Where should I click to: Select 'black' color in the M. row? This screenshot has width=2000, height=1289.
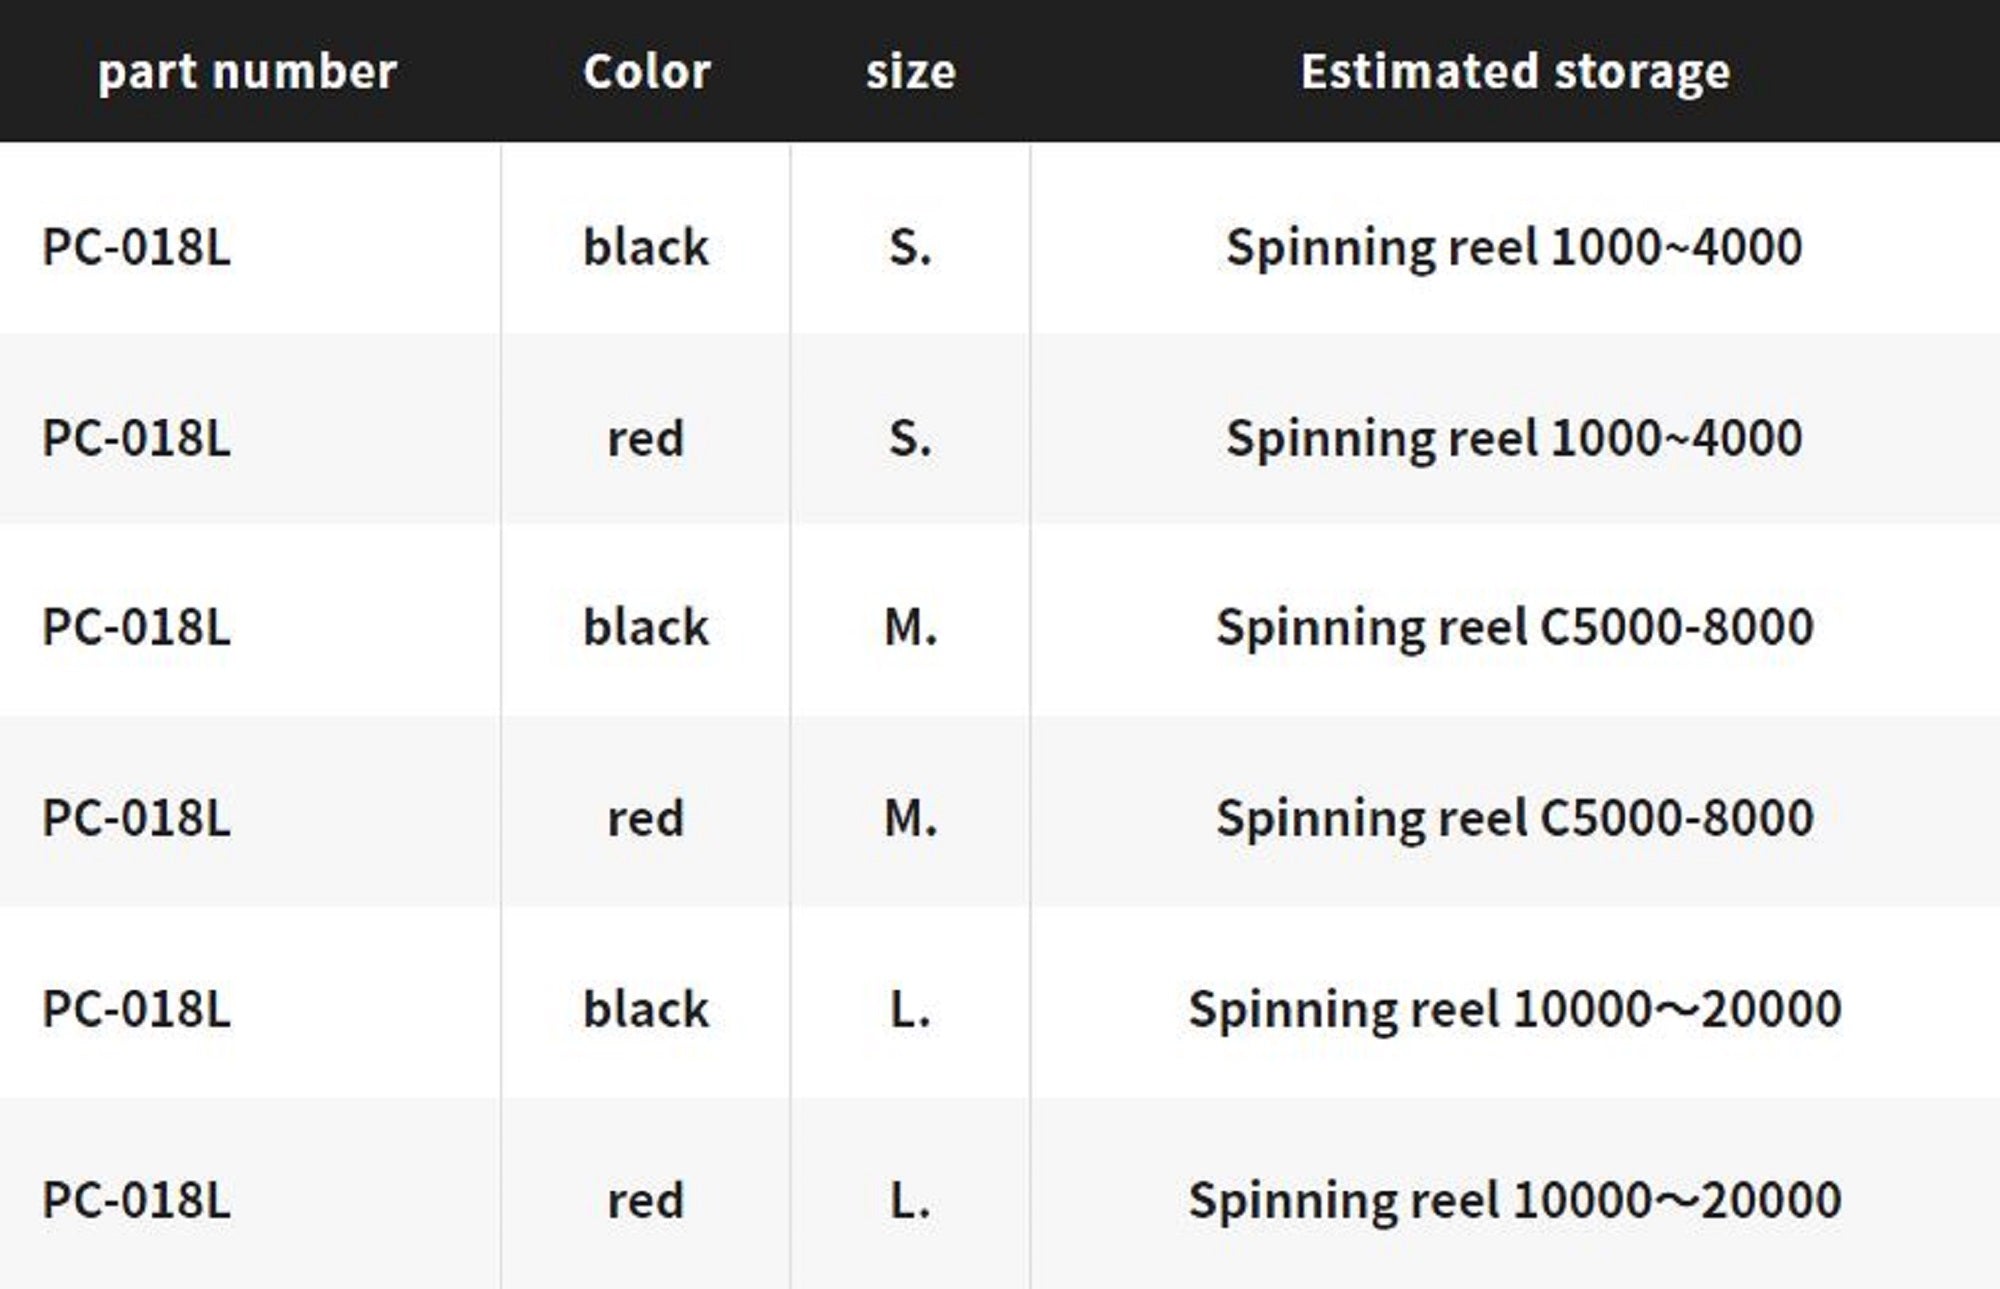pyautogui.click(x=646, y=628)
